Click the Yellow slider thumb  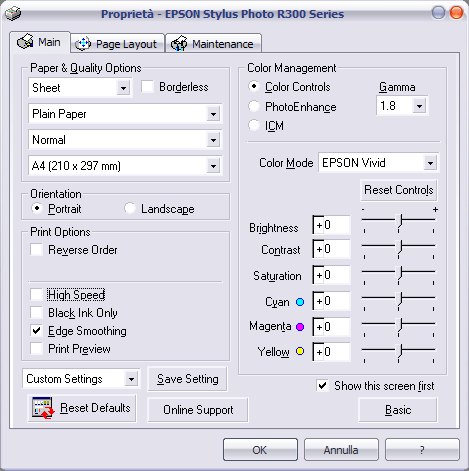(x=399, y=352)
